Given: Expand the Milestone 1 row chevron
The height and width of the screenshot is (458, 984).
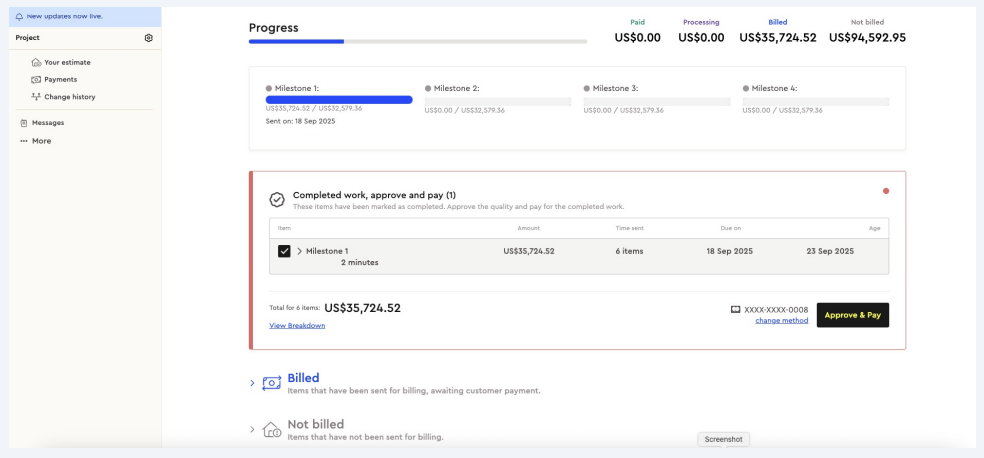Looking at the screenshot, I should coord(299,251).
